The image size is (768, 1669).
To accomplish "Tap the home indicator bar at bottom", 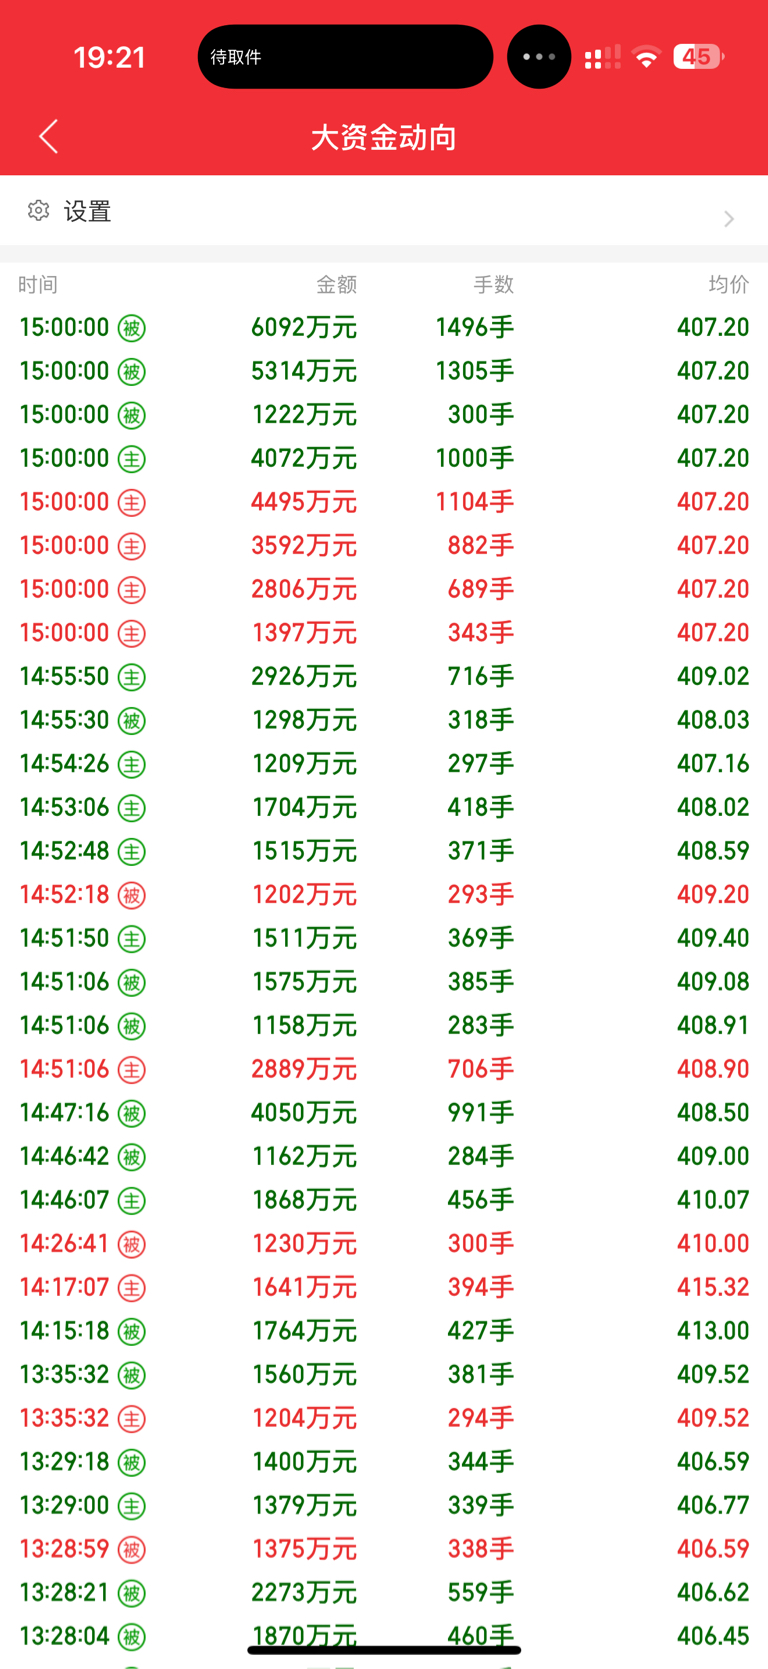I will [x=384, y=1650].
